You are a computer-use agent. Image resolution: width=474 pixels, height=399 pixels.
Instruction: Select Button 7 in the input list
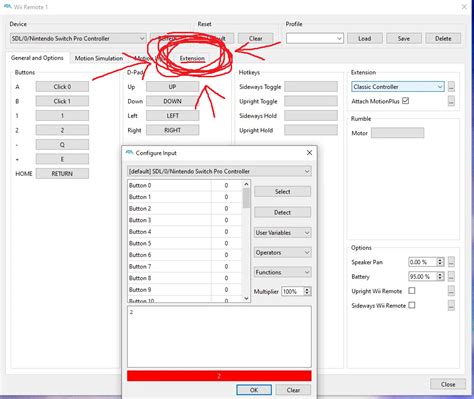184,267
